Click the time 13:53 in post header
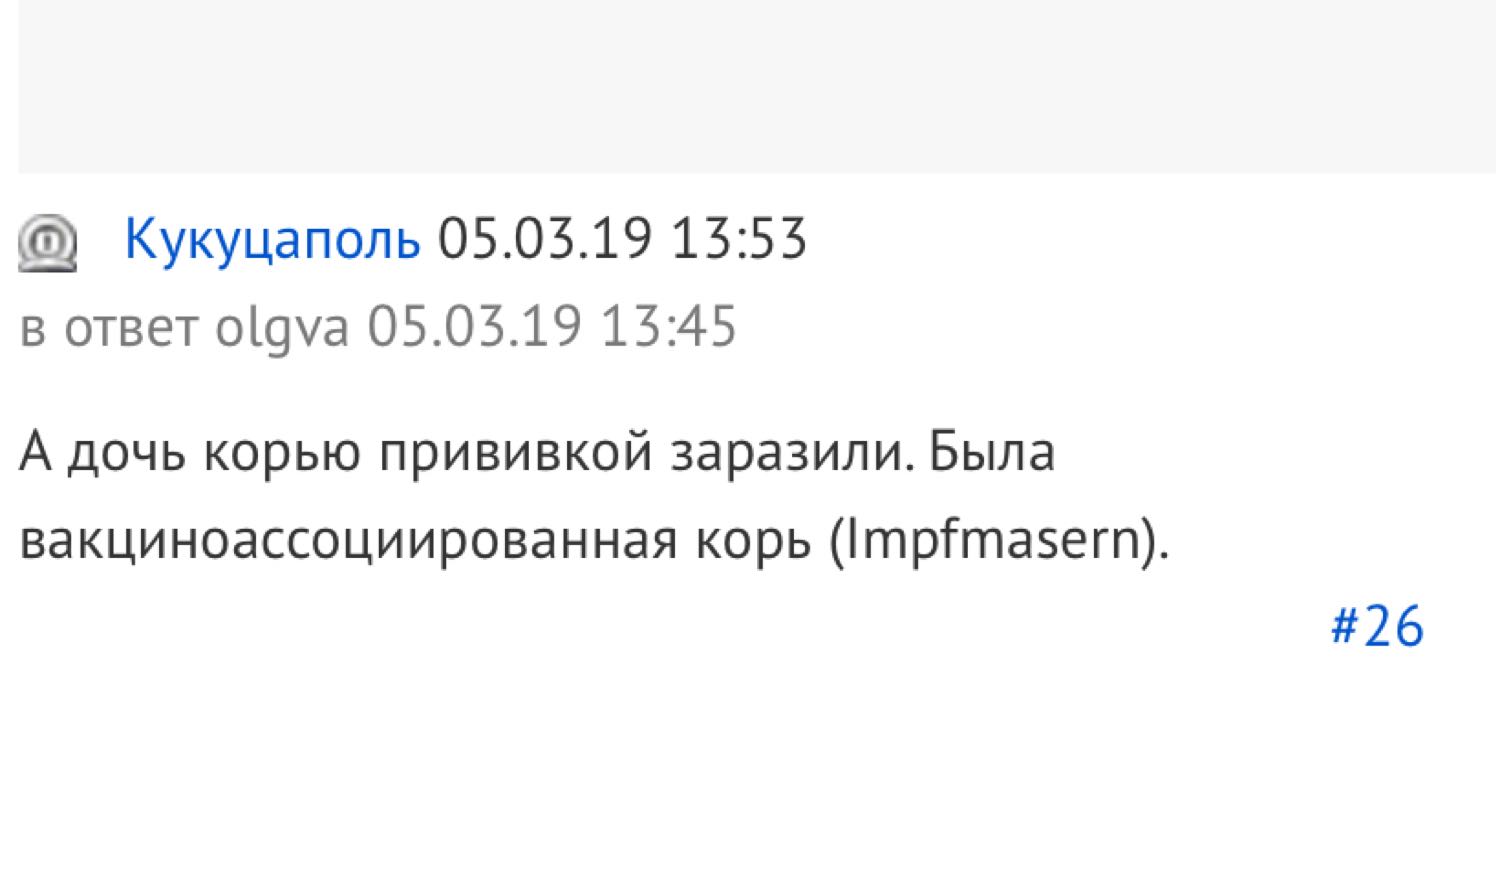 click(x=738, y=240)
